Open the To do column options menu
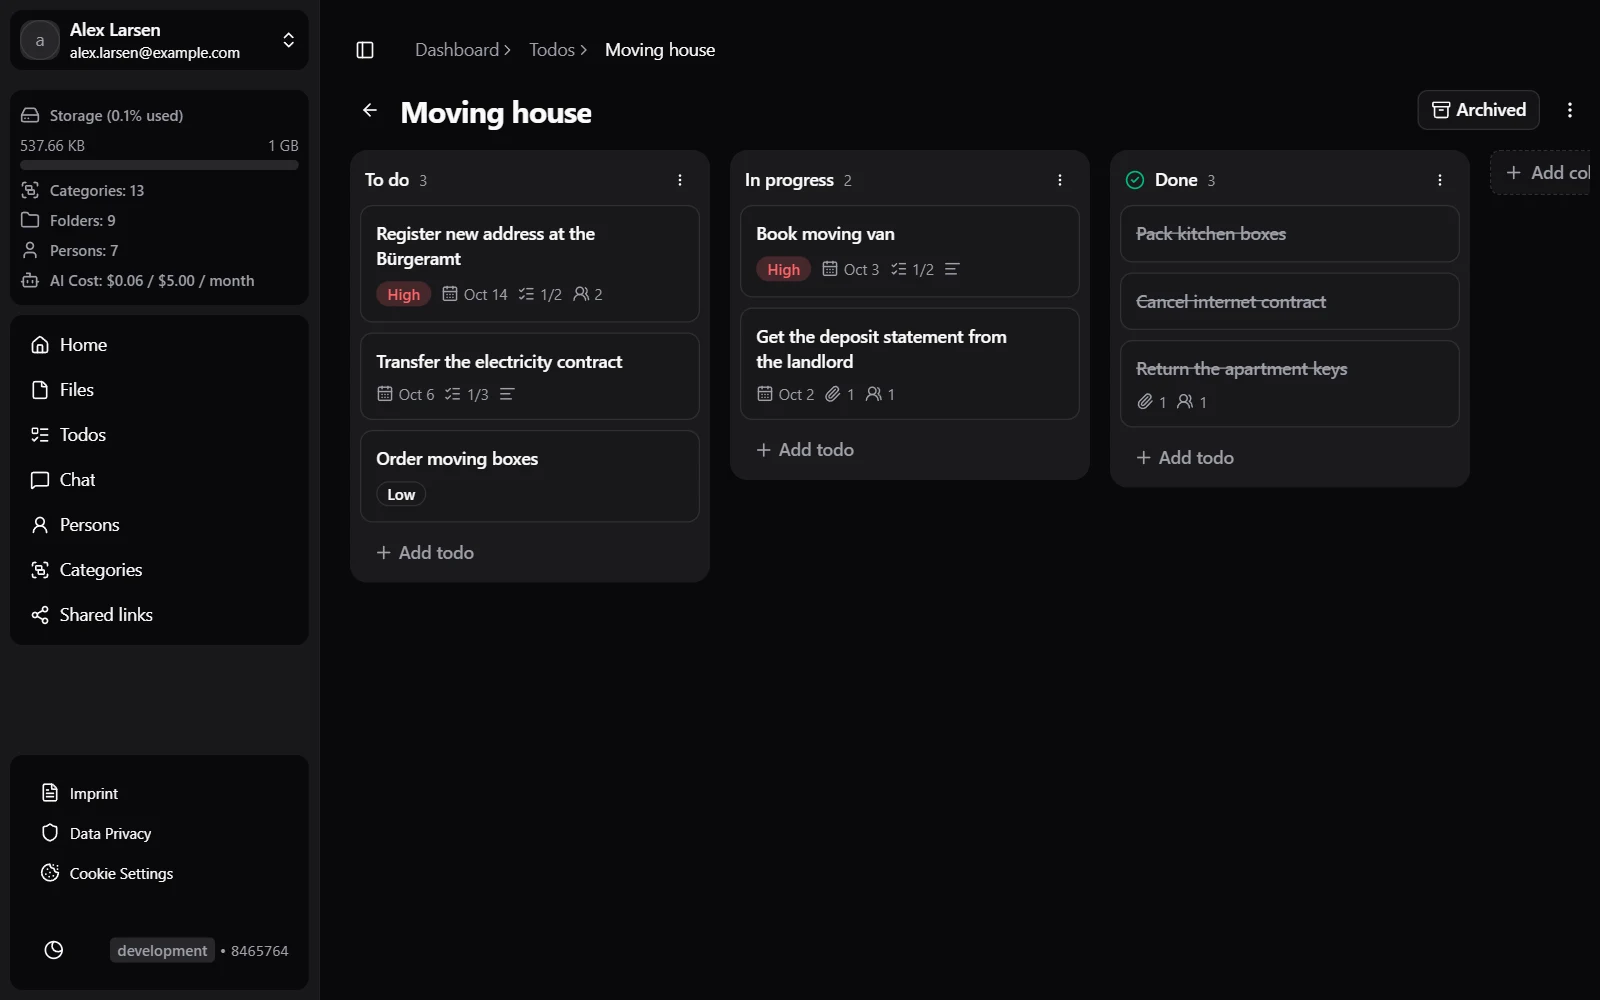 680,180
